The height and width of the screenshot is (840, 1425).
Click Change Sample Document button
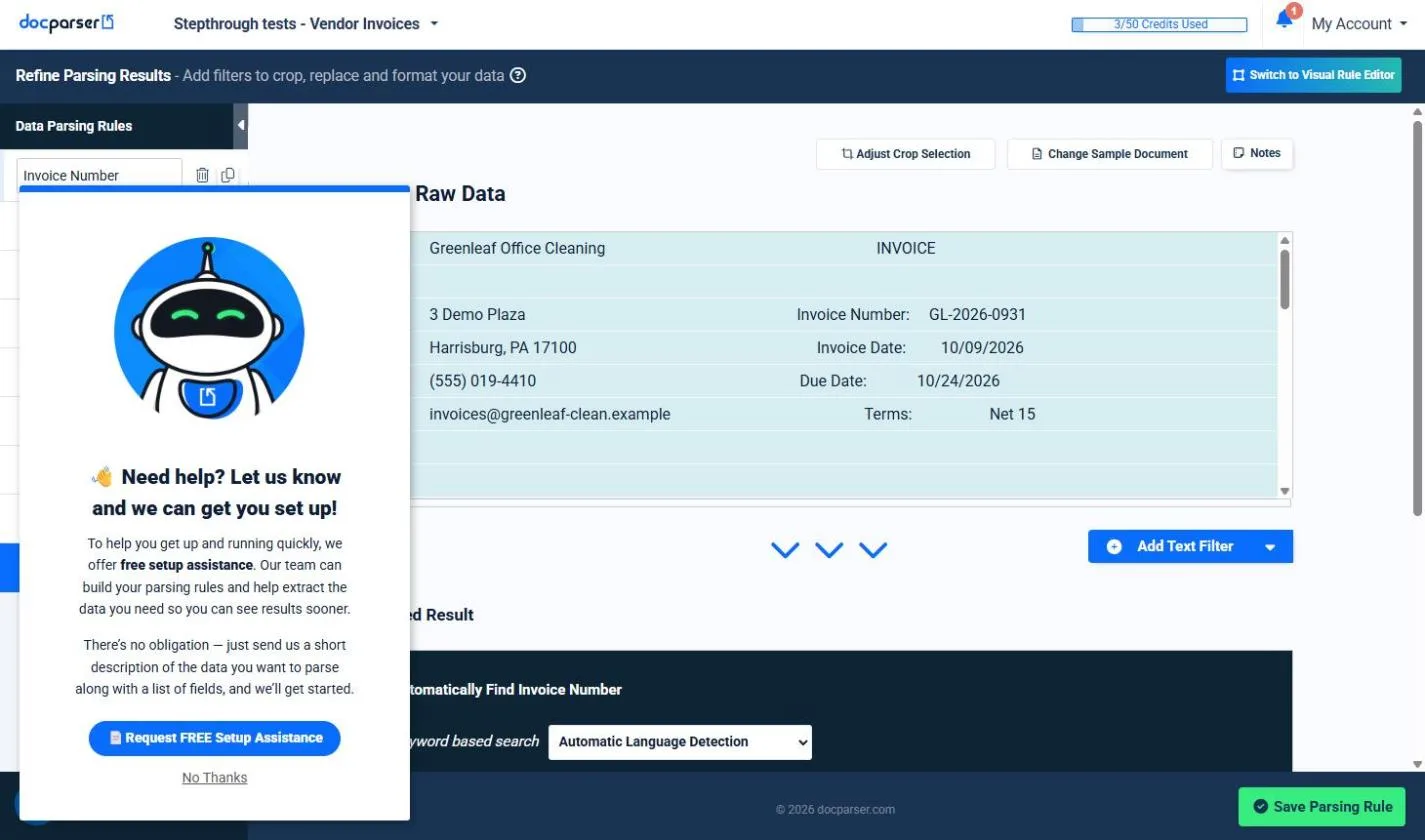(x=1110, y=154)
